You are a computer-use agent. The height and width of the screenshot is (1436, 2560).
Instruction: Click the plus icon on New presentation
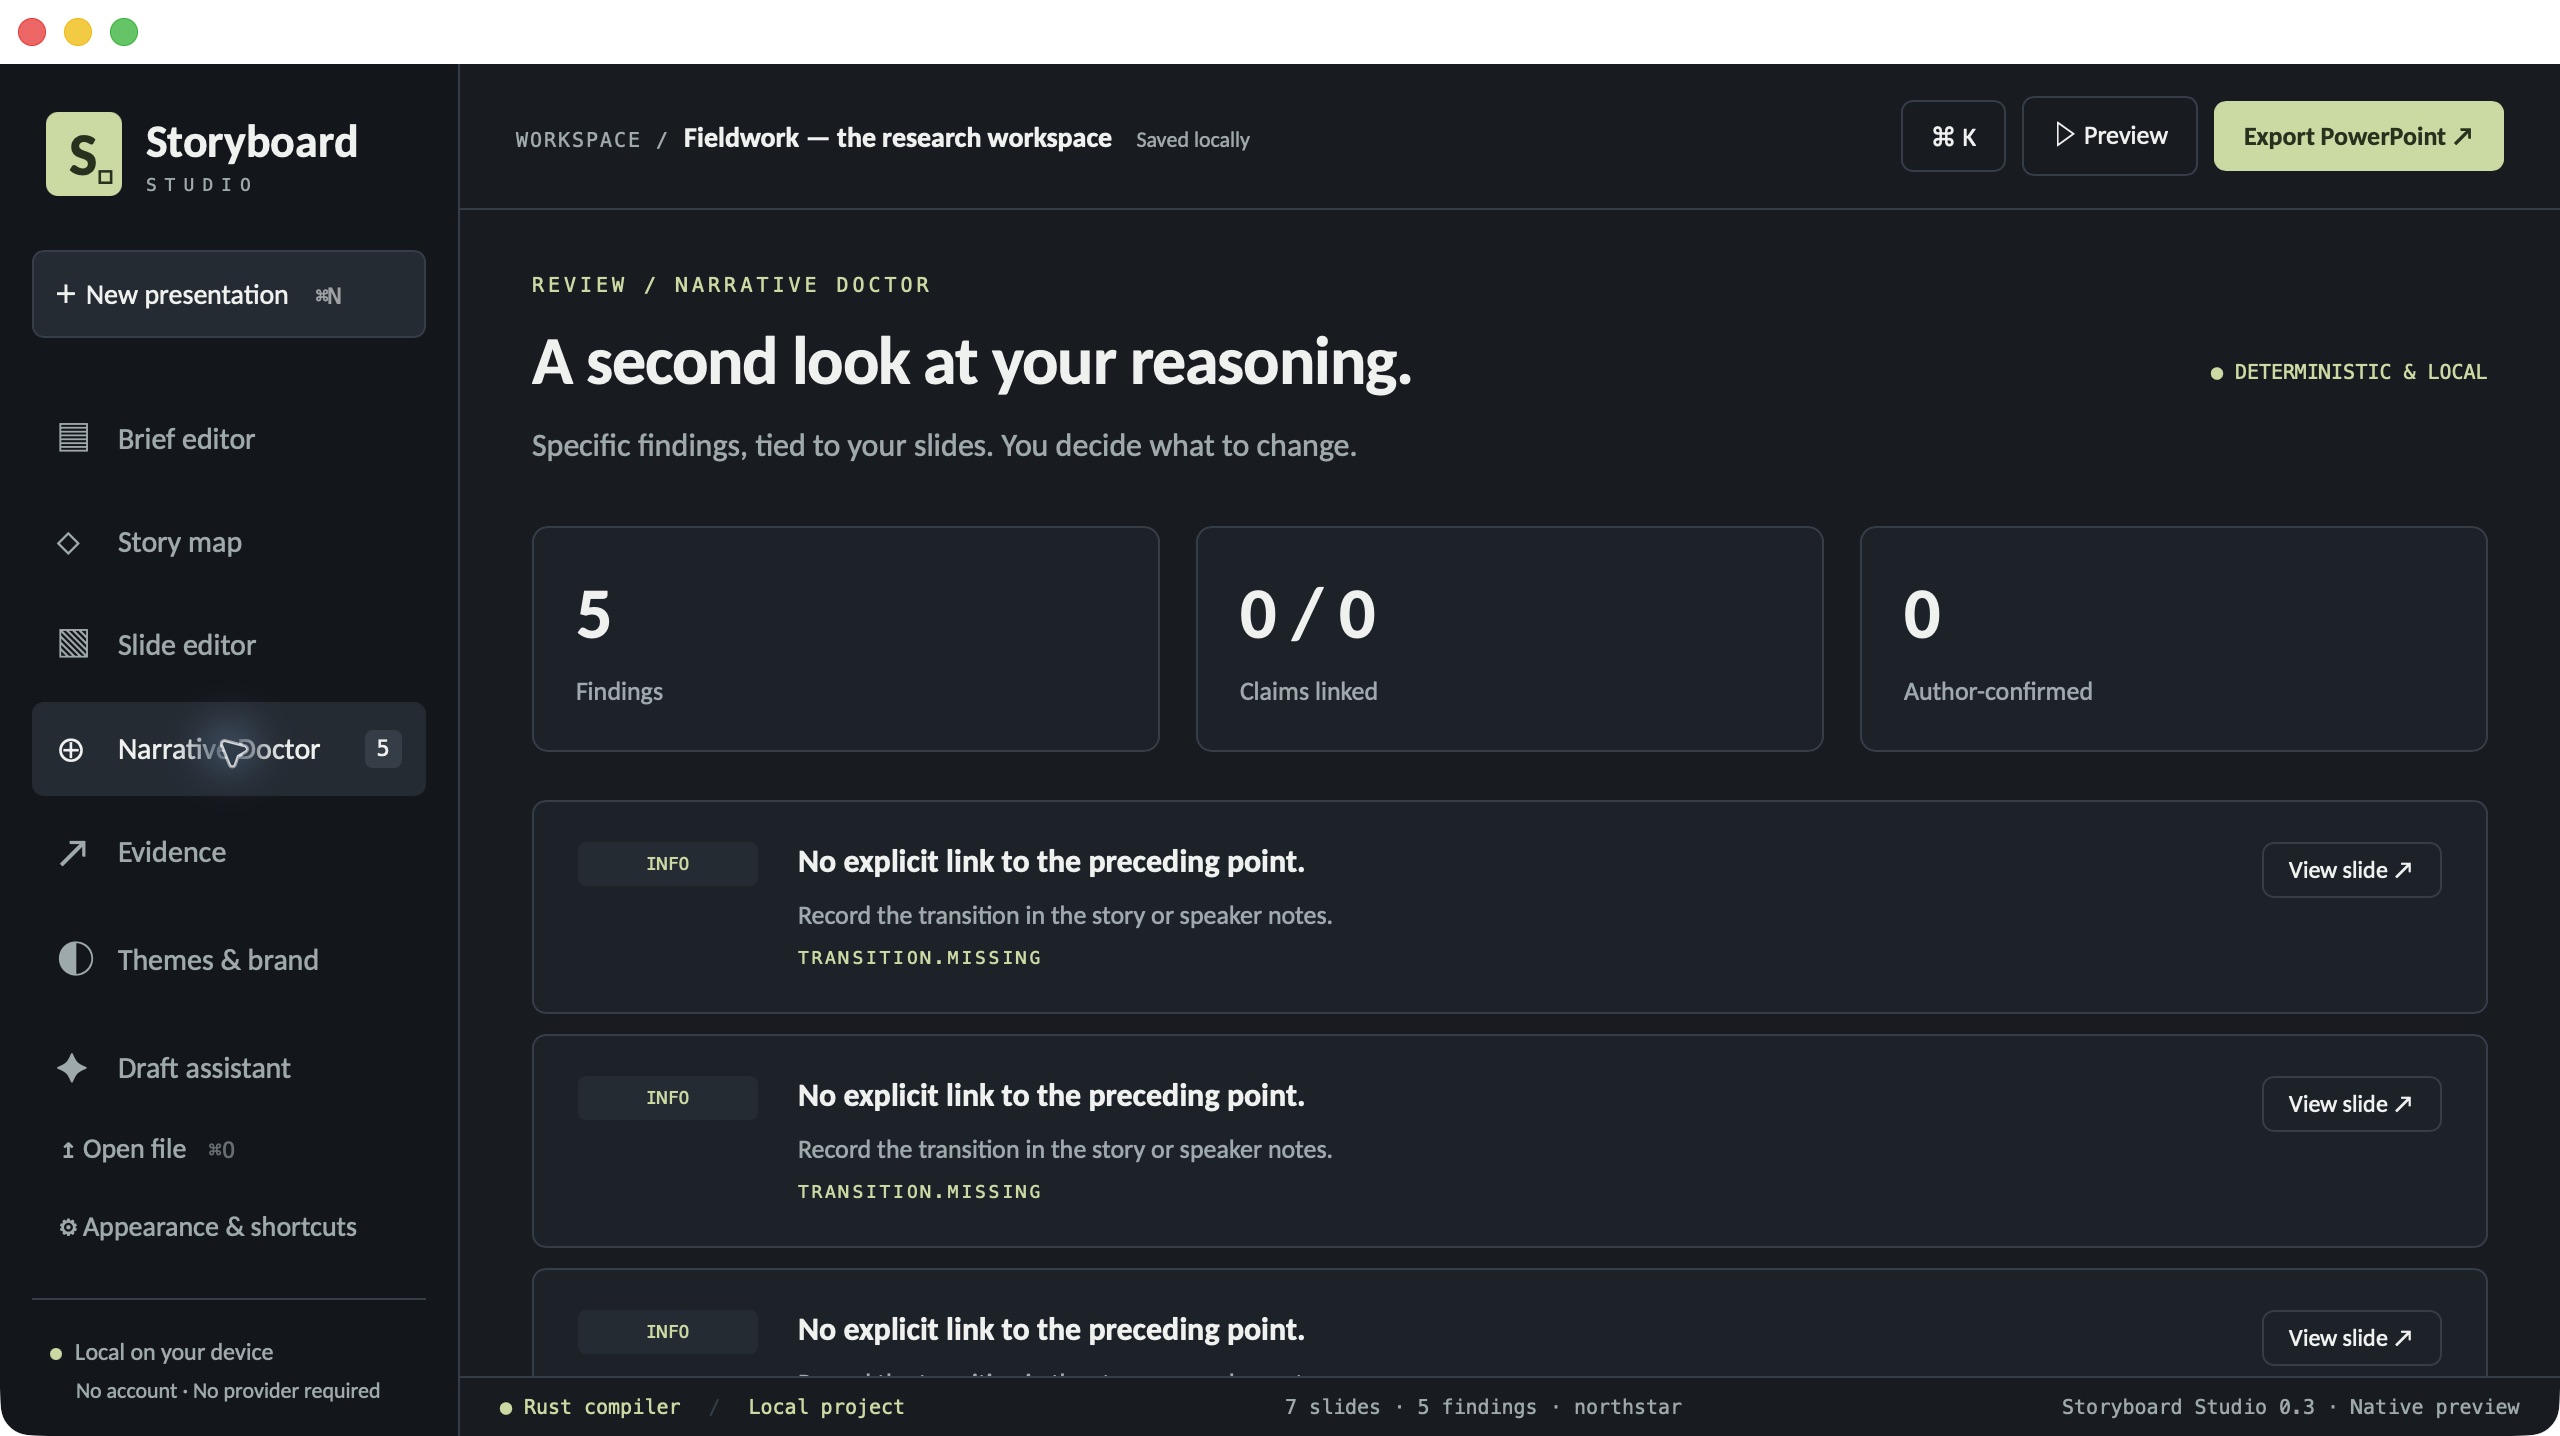(x=66, y=294)
